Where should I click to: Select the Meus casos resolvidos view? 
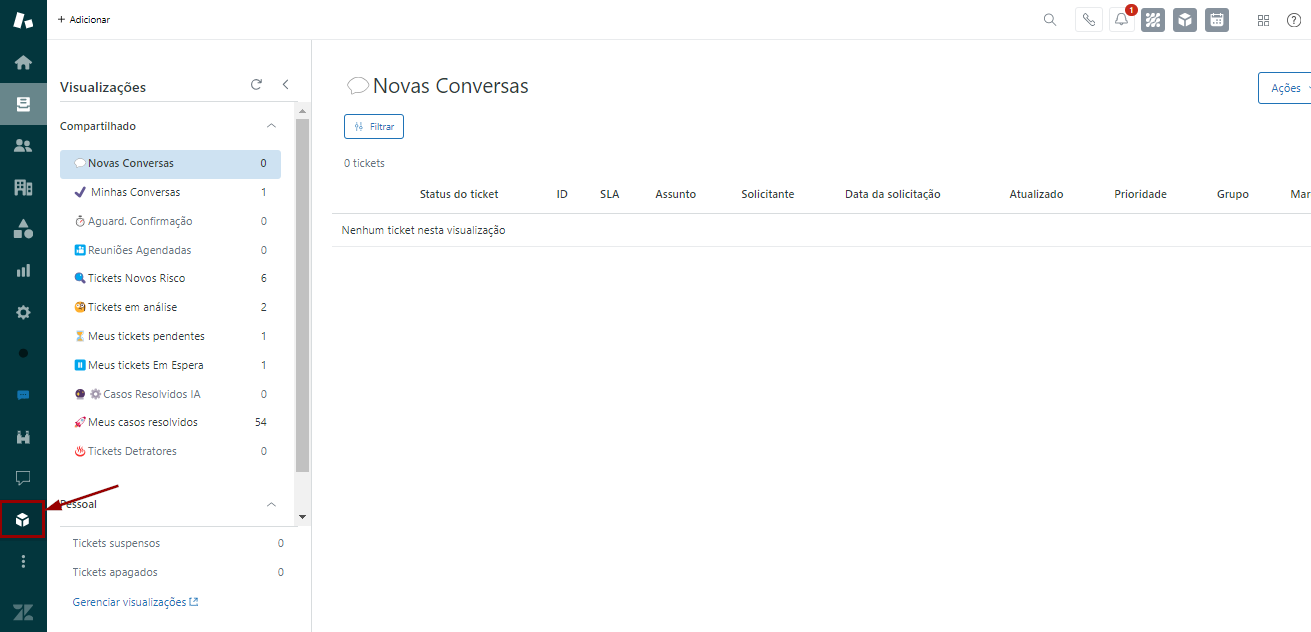(x=142, y=422)
